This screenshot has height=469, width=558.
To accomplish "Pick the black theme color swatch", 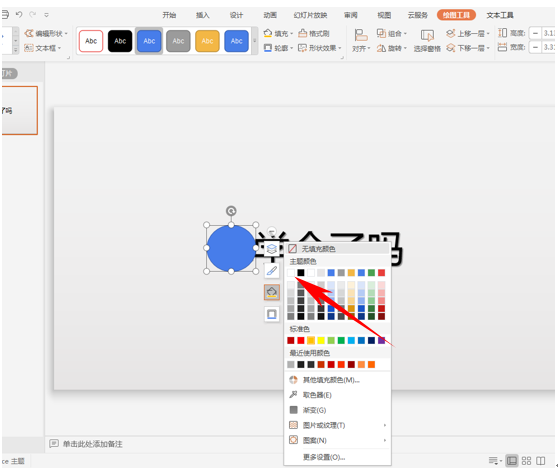I will [x=301, y=273].
